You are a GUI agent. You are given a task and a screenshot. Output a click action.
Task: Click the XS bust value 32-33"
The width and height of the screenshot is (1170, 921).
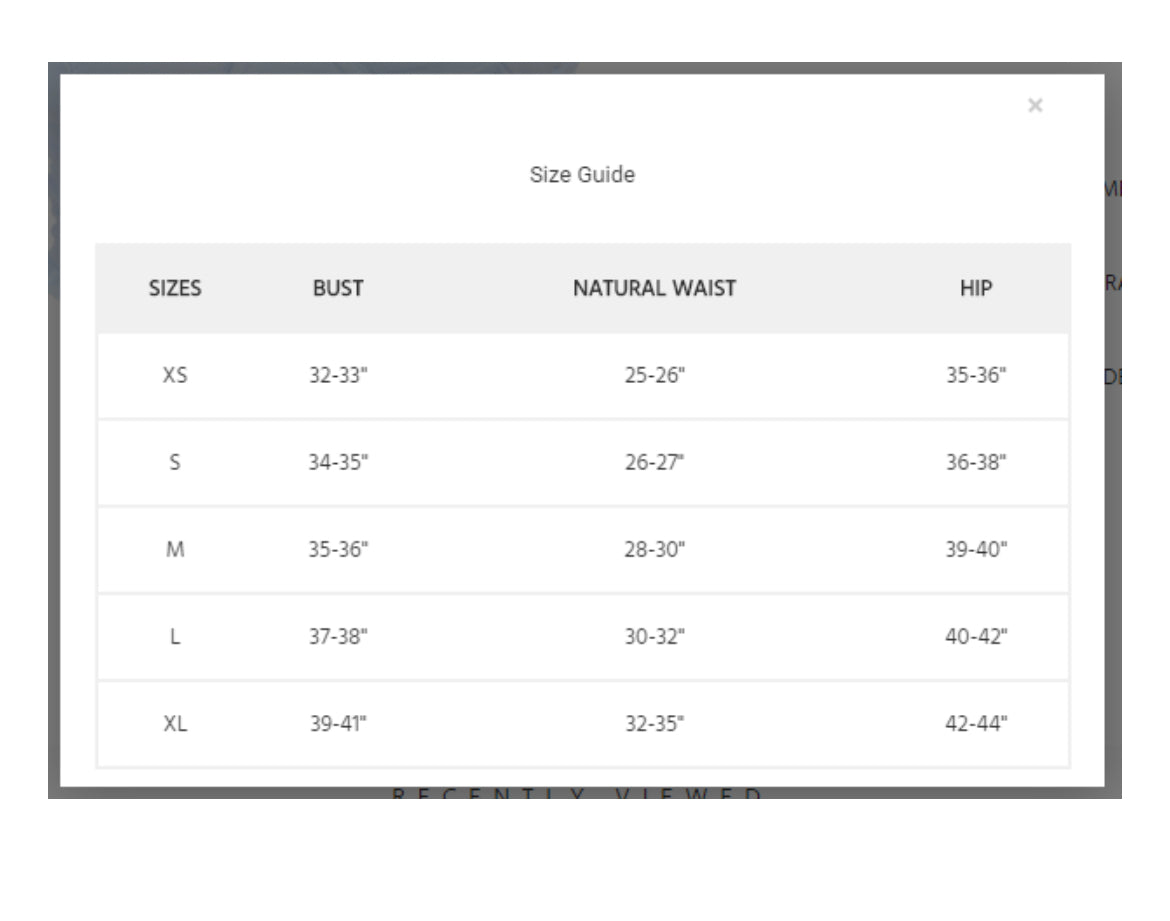tap(338, 375)
